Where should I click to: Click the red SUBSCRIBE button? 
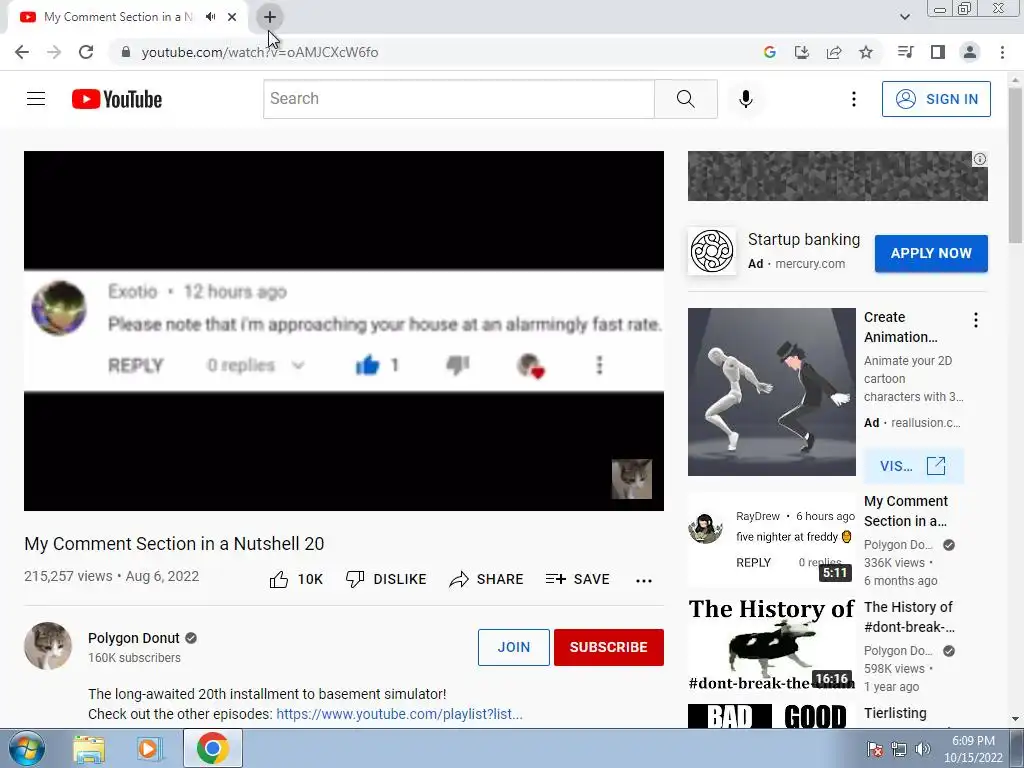coord(609,647)
